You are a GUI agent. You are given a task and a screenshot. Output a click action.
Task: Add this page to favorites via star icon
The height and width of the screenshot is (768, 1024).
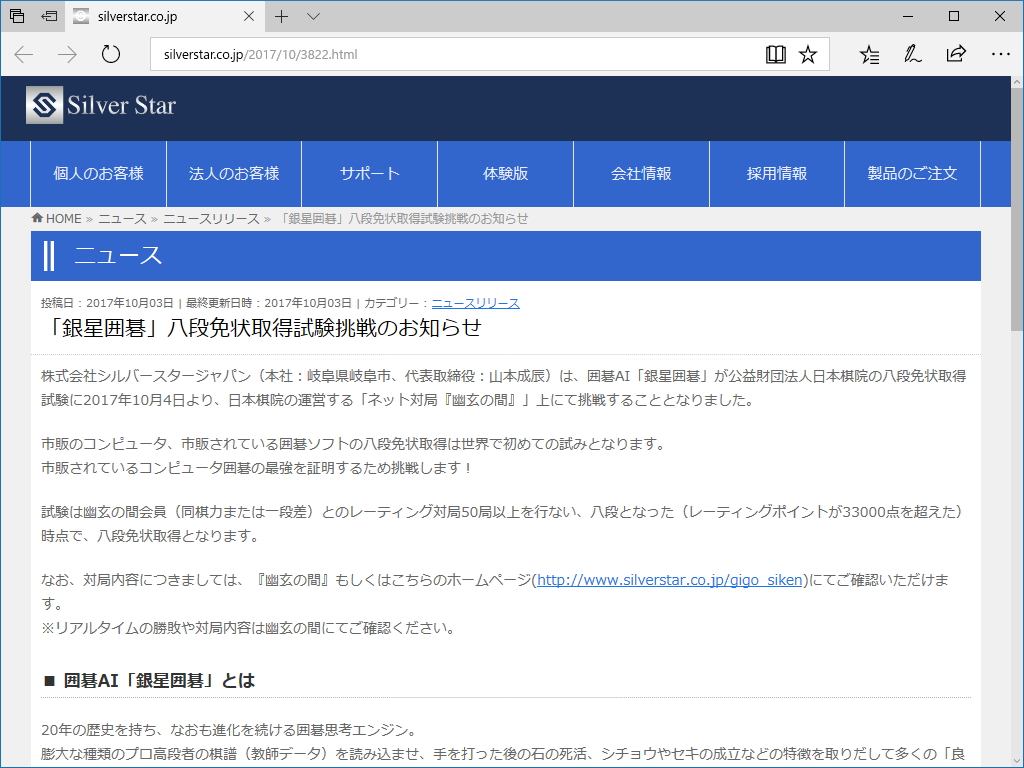(x=809, y=54)
